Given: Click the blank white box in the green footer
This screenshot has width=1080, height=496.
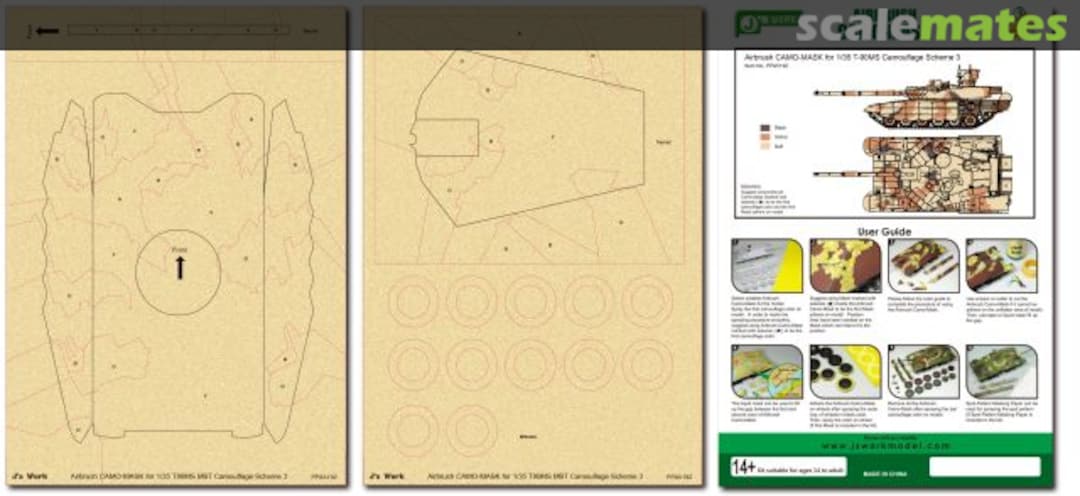Looking at the screenshot, I should [984, 466].
